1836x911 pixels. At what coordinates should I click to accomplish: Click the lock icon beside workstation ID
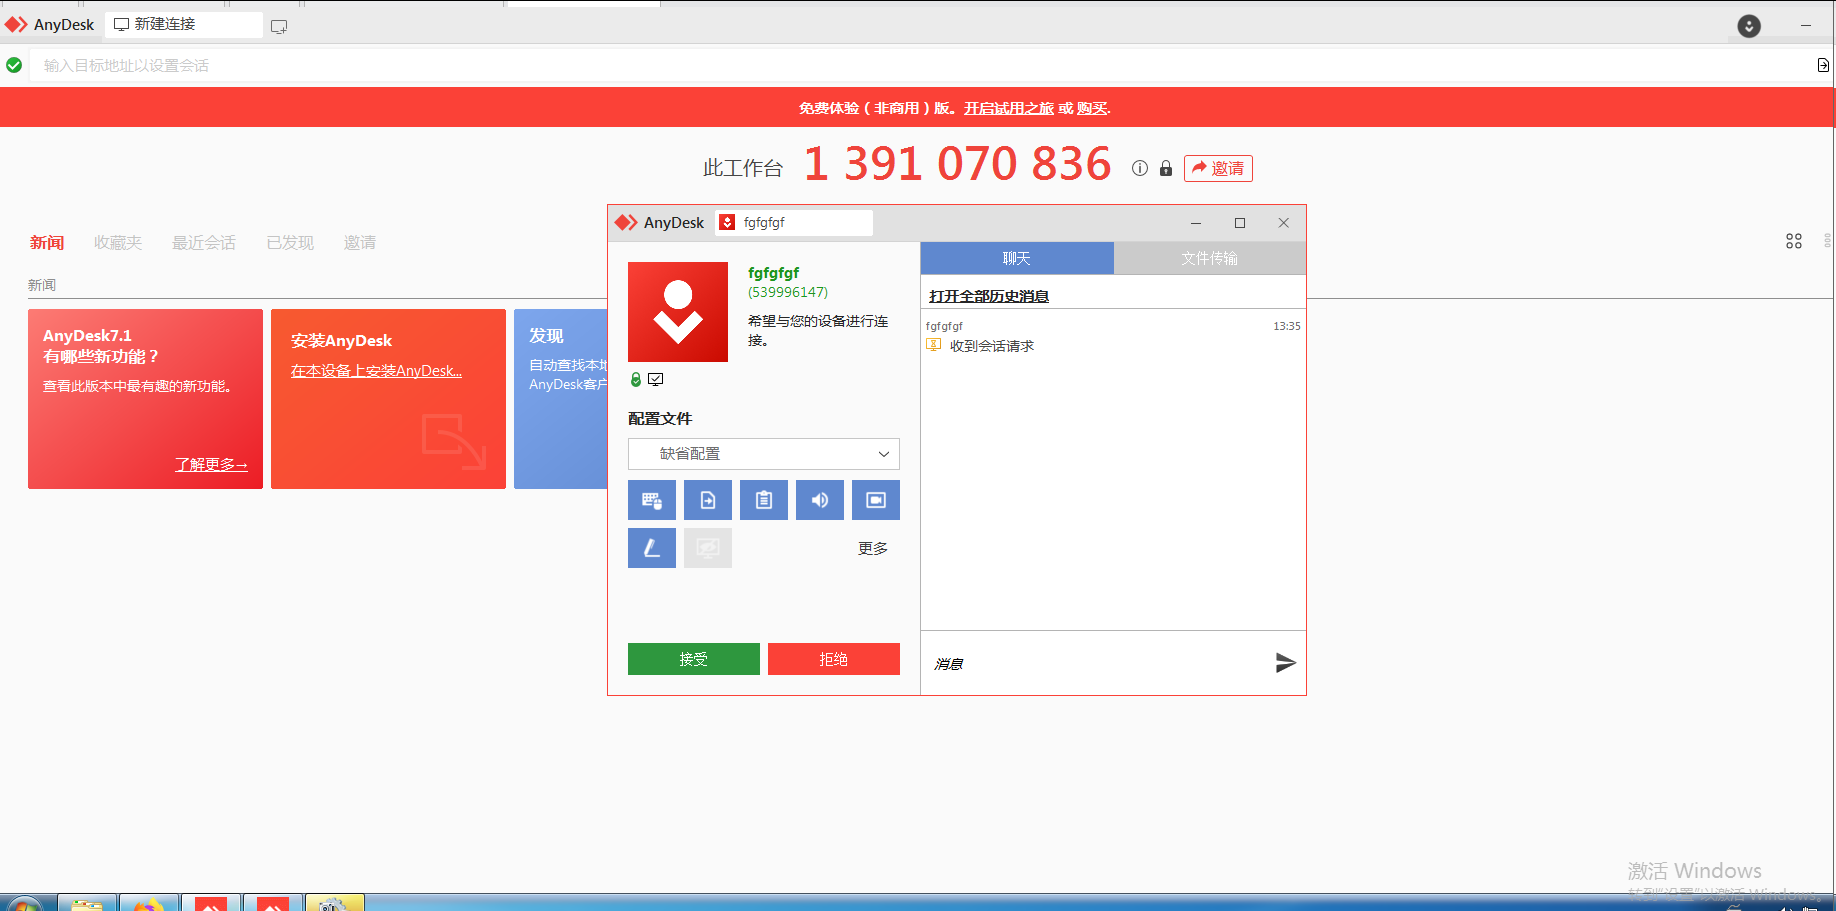coord(1165,169)
